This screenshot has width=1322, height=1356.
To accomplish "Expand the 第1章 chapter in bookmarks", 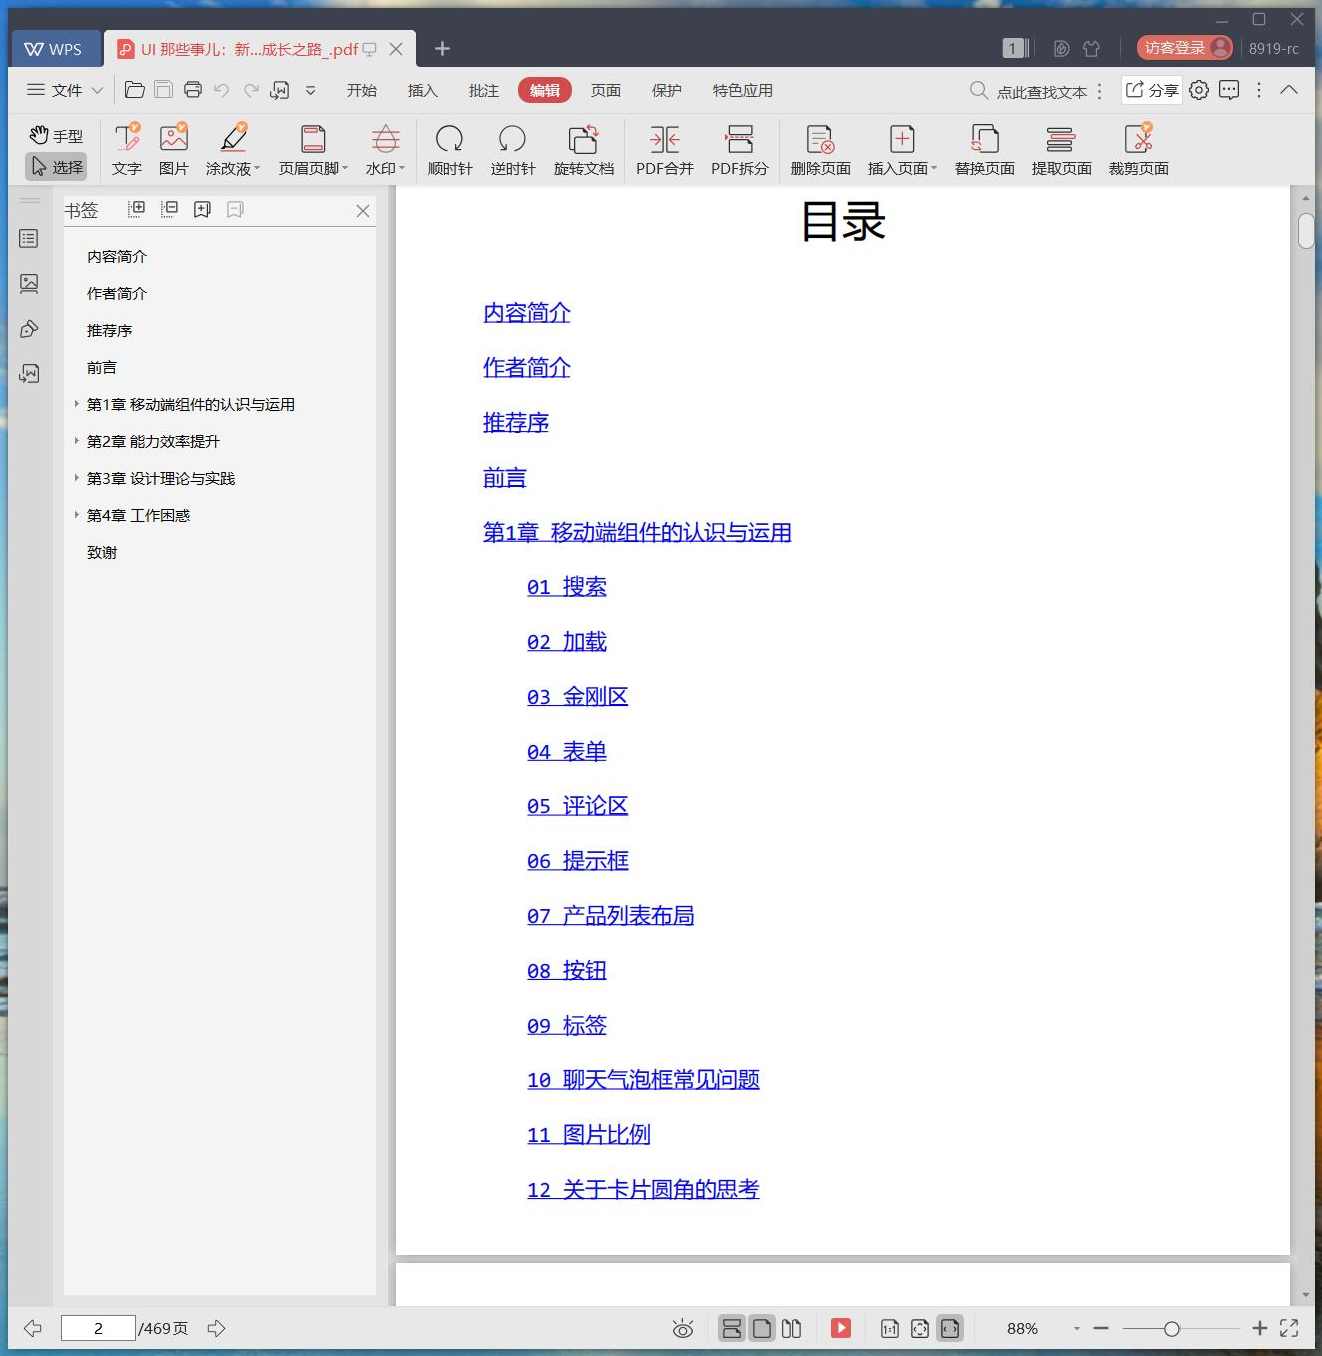I will (x=77, y=404).
